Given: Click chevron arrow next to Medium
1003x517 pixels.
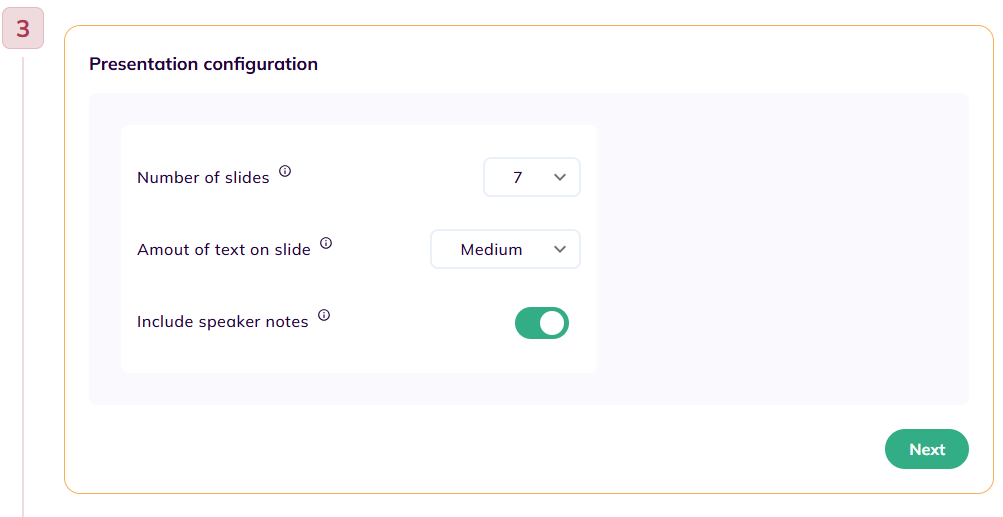Looking at the screenshot, I should [560, 250].
